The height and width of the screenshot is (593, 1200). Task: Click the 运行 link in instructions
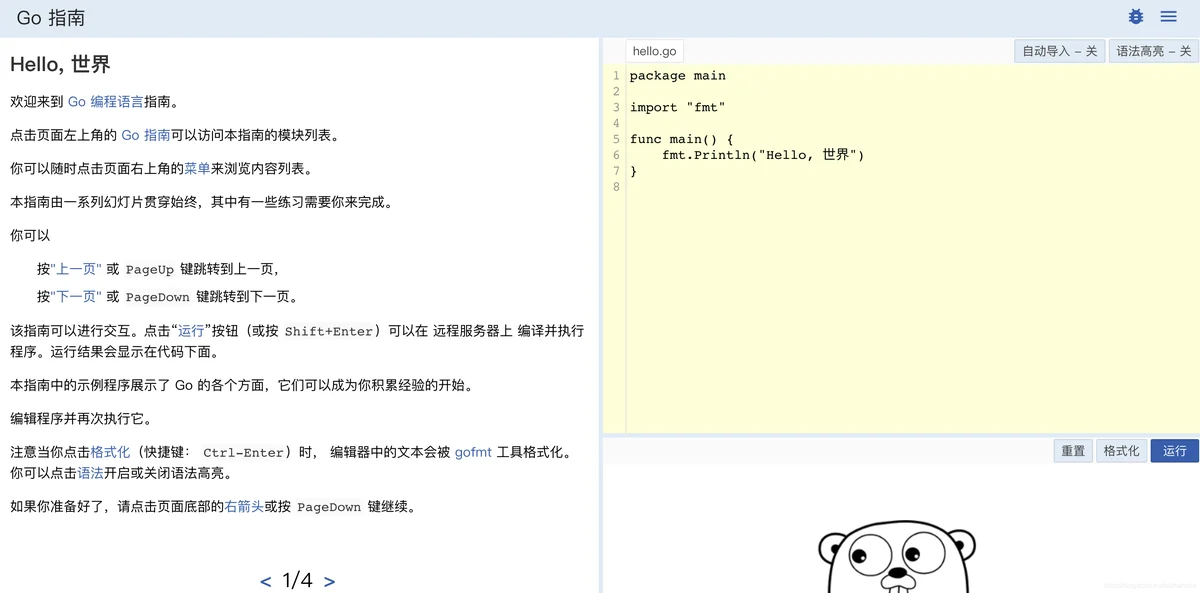pyautogui.click(x=191, y=331)
